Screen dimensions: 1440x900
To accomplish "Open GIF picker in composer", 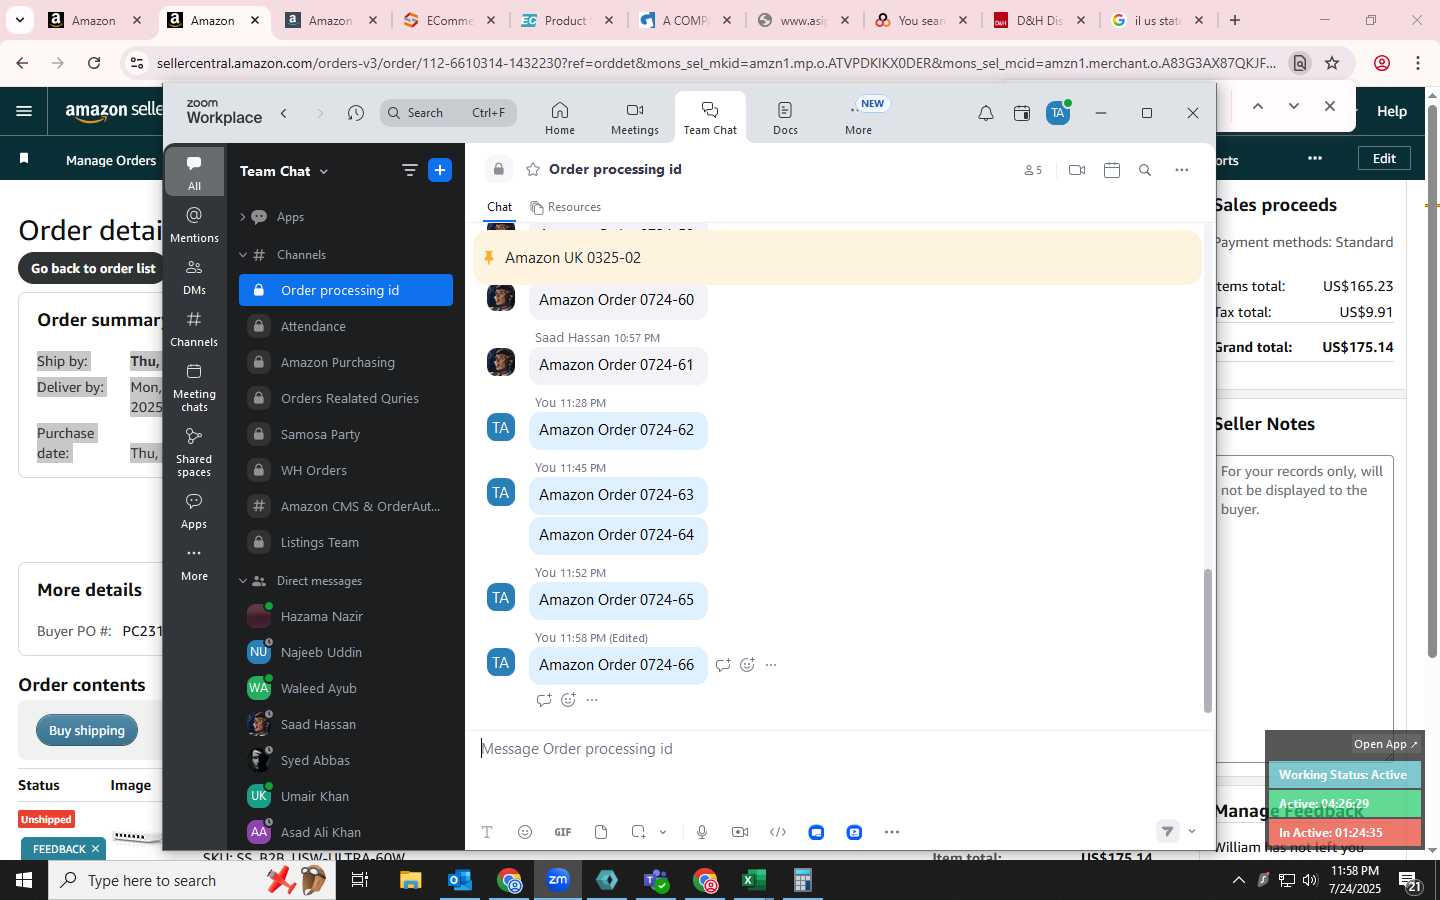I will 563,832.
